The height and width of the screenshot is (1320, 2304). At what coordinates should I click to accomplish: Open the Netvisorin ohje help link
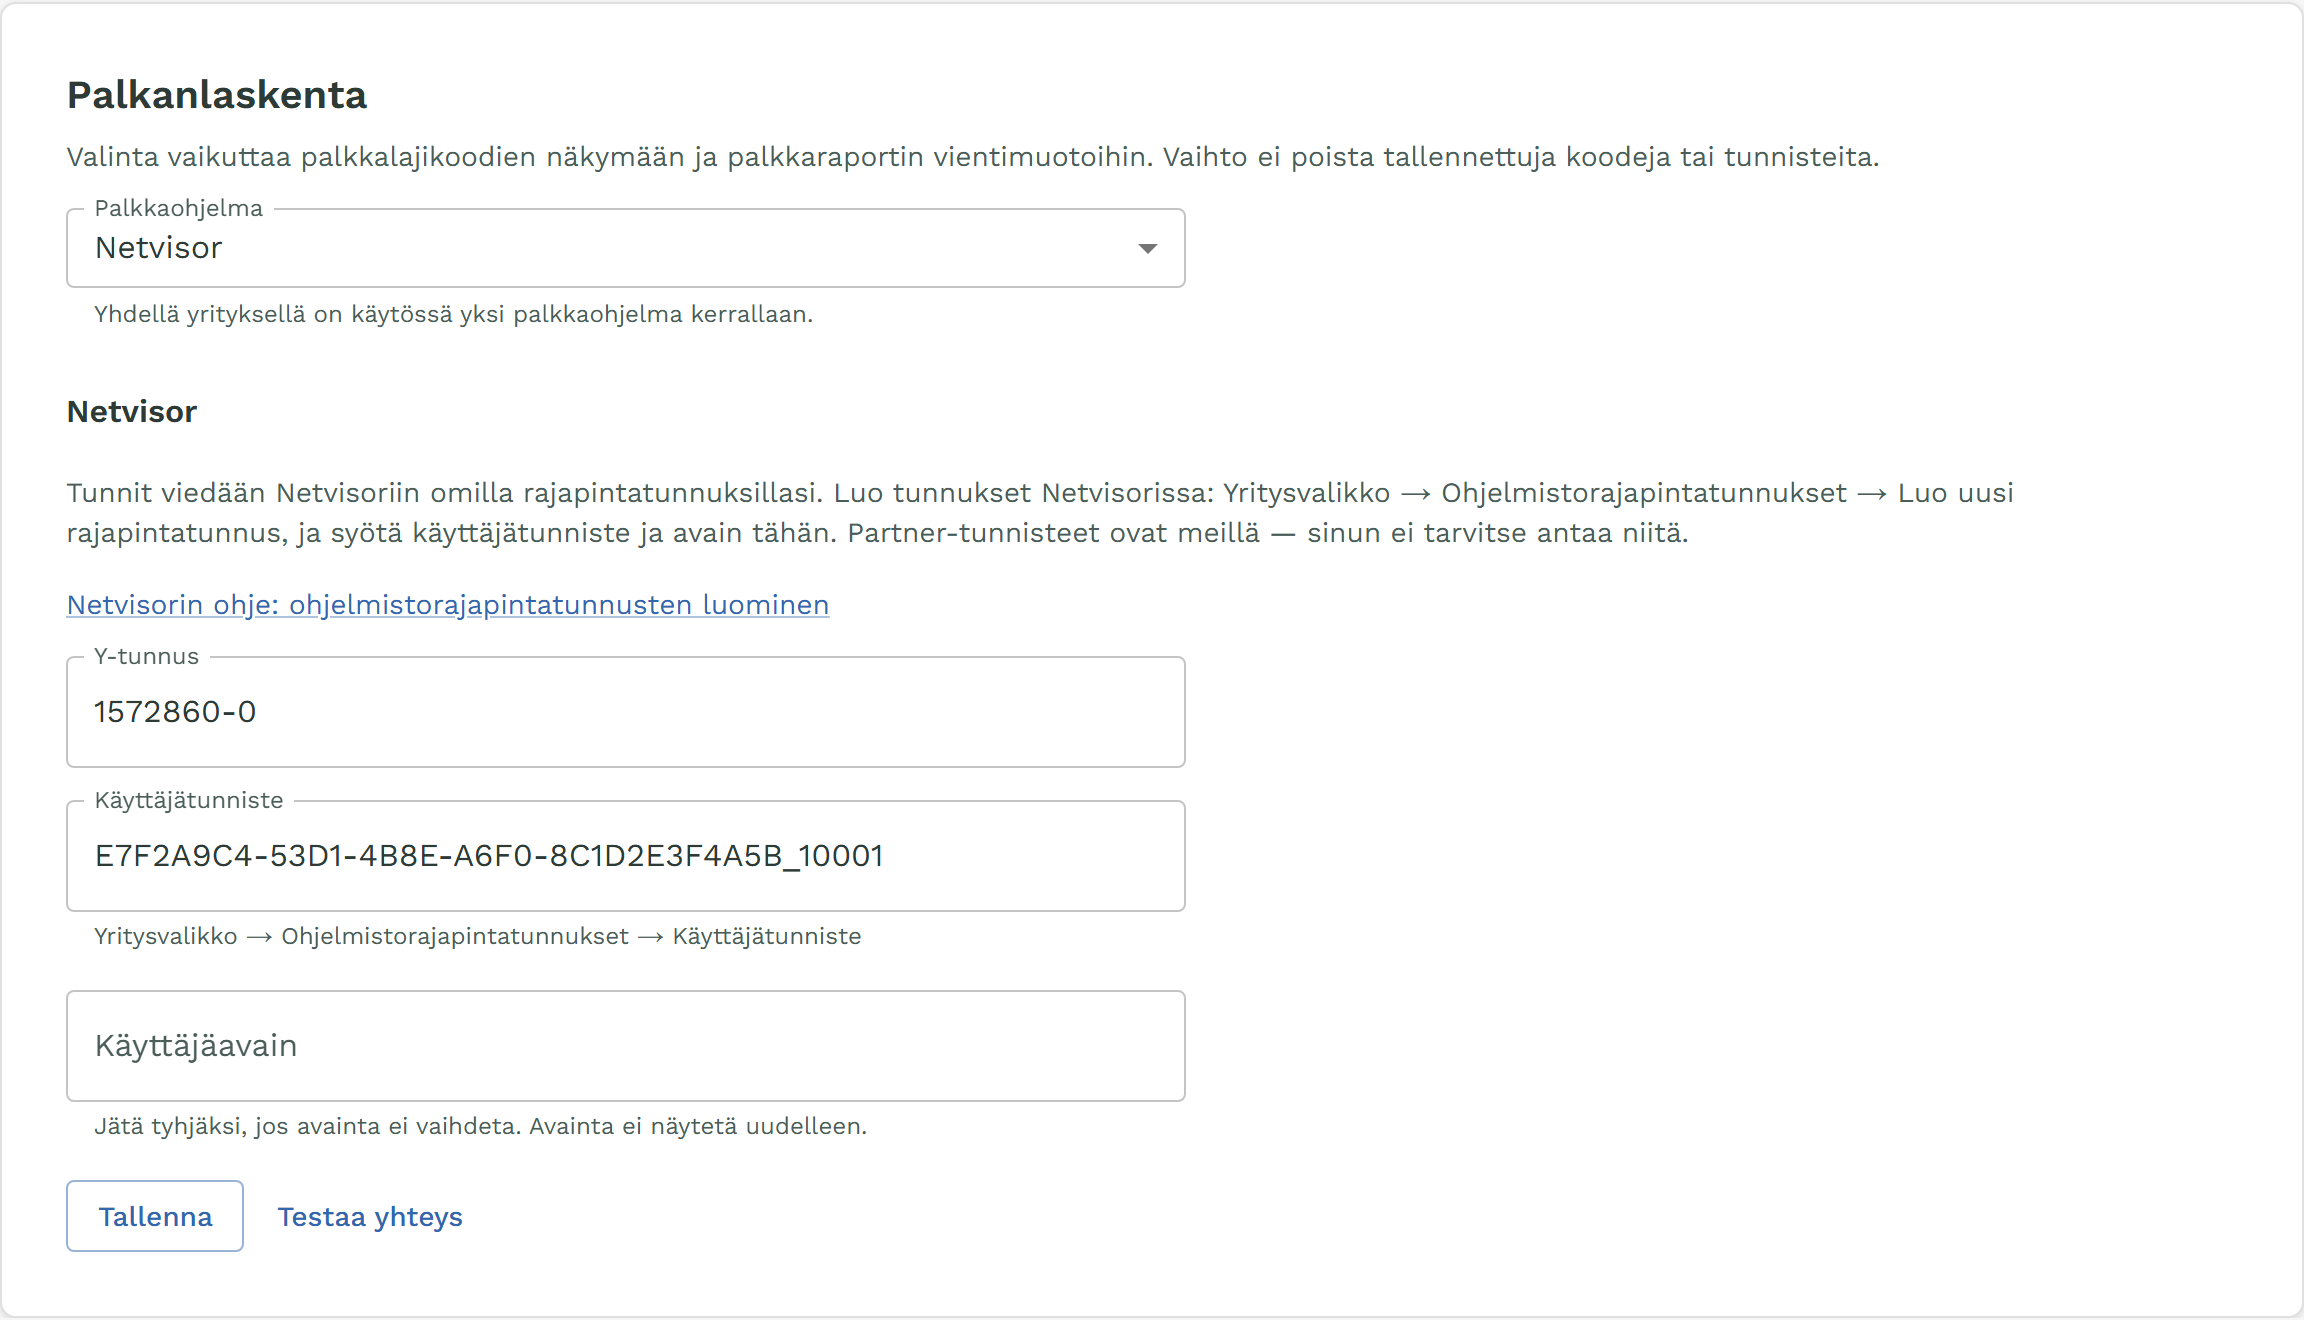tap(448, 605)
